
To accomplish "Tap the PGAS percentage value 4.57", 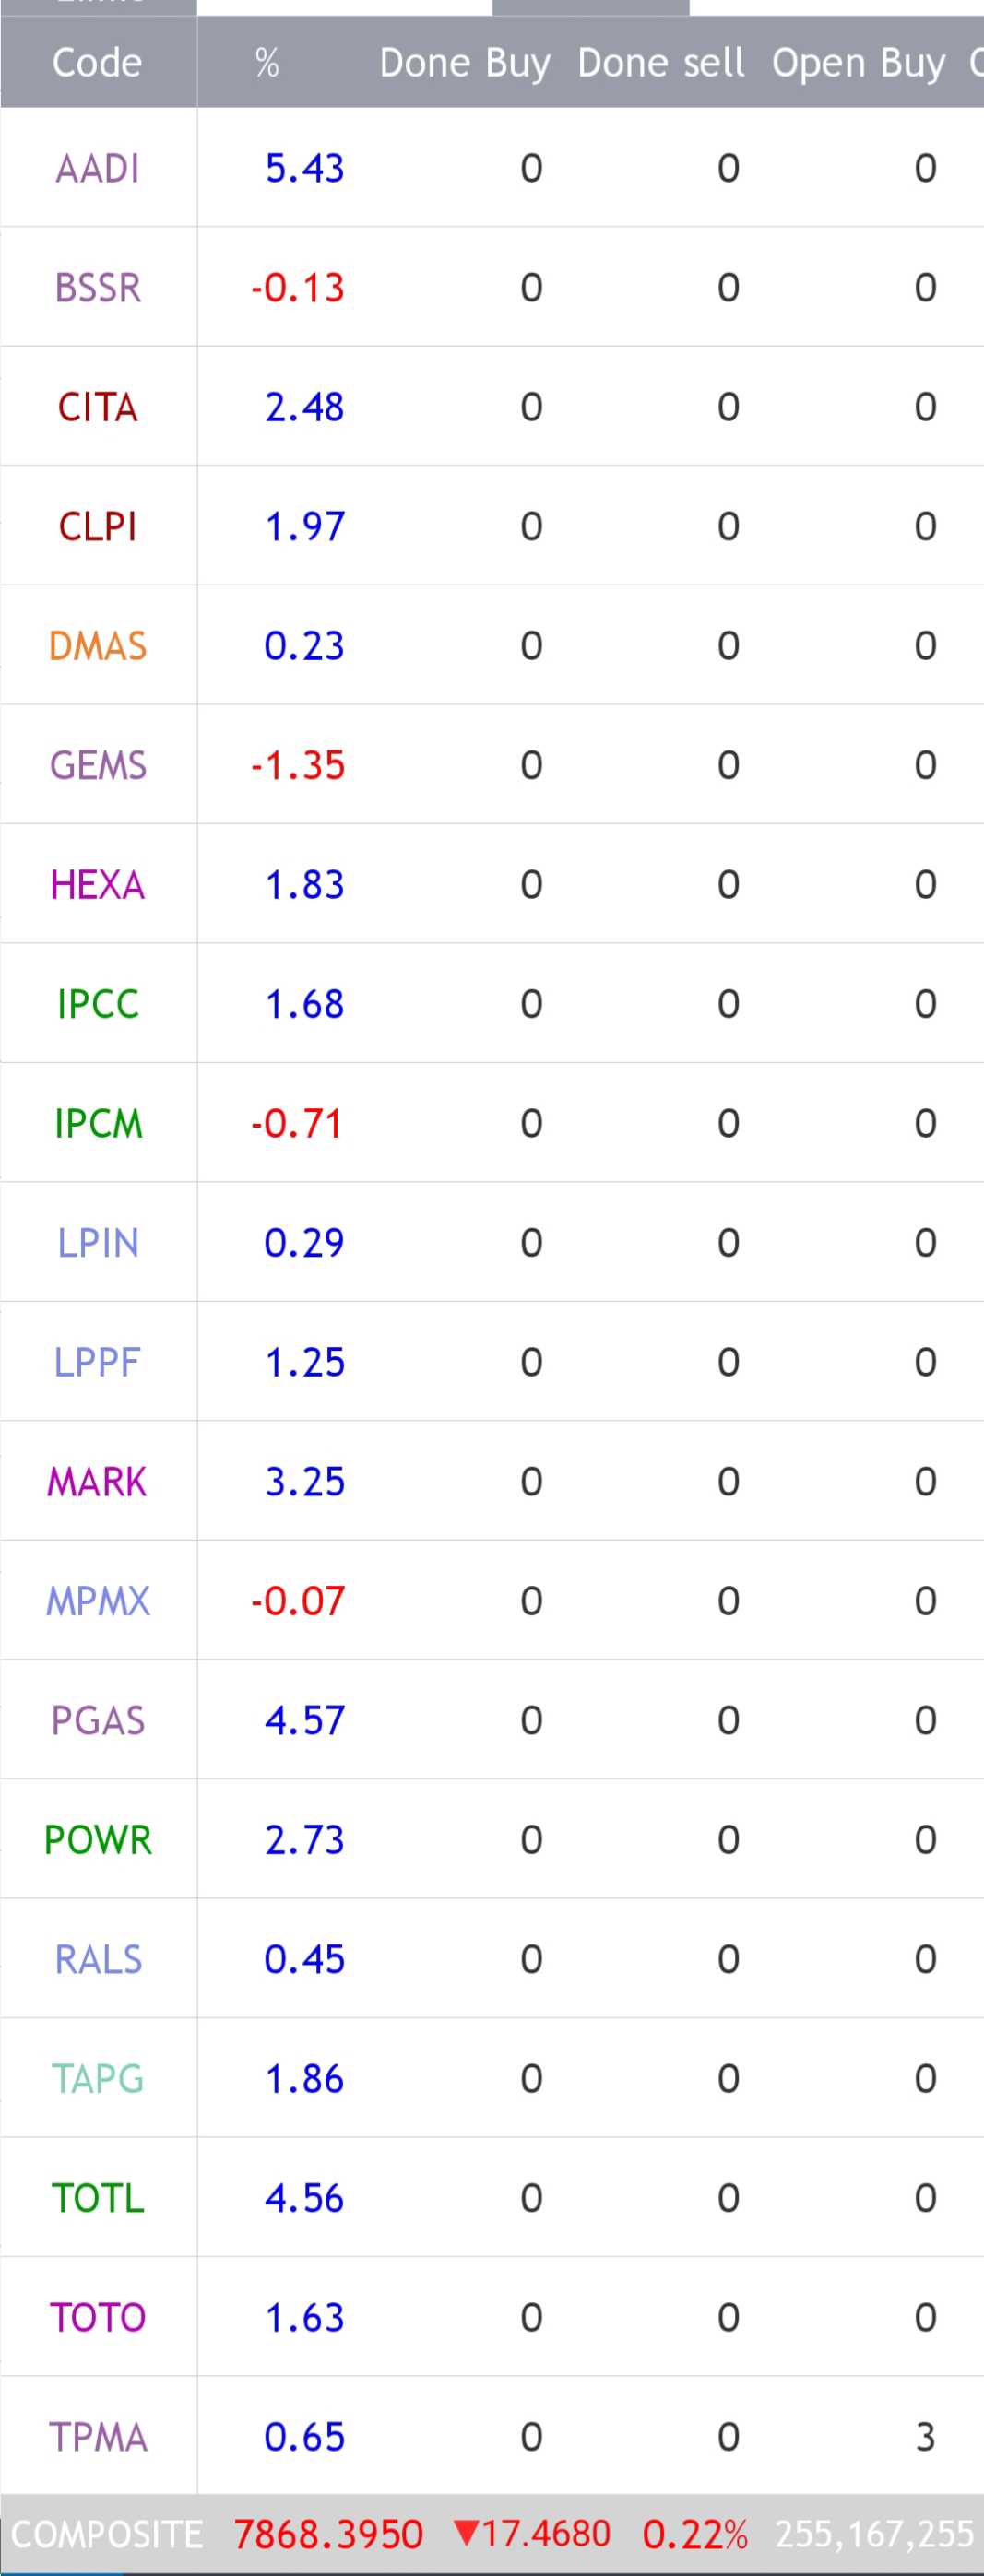I will click(x=304, y=1720).
